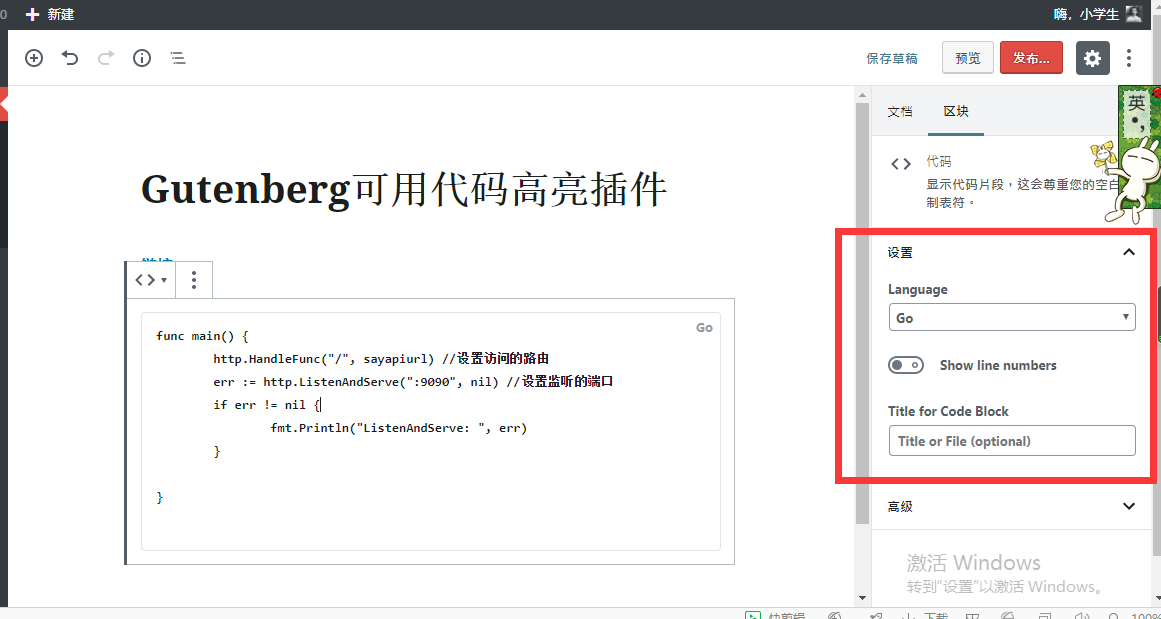
Task: Click the 保存草稿 link
Action: coord(892,58)
